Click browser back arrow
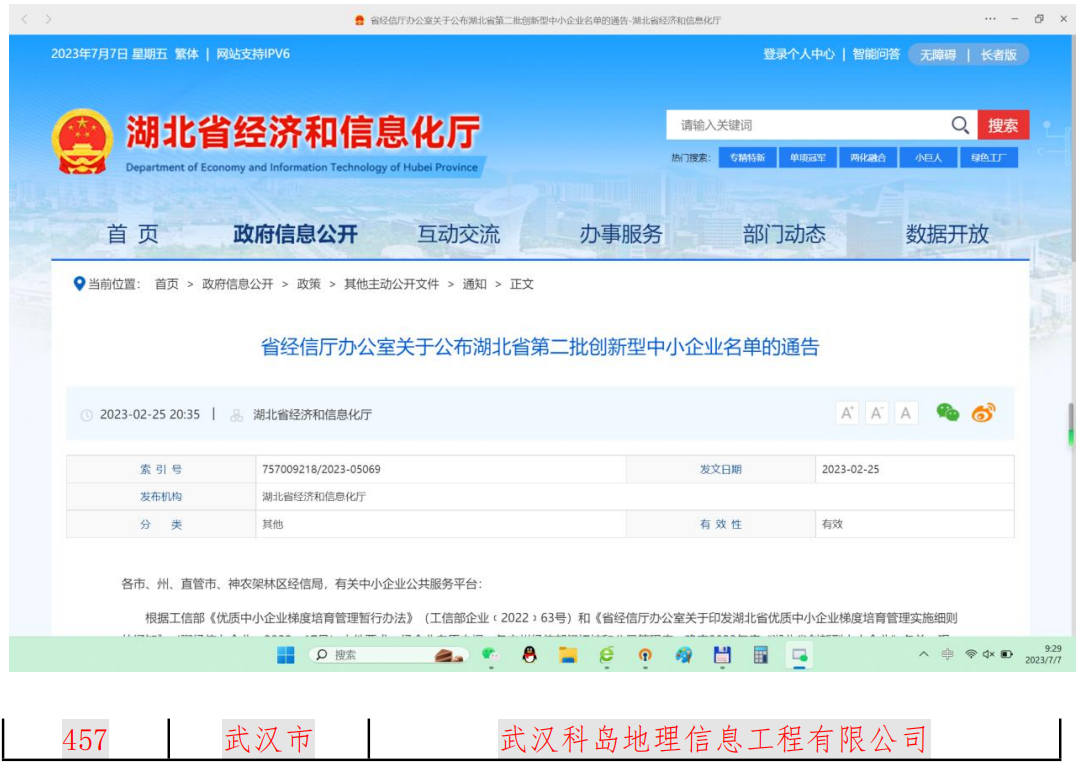Image resolution: width=1082 pixels, height=777 pixels. 25,19
